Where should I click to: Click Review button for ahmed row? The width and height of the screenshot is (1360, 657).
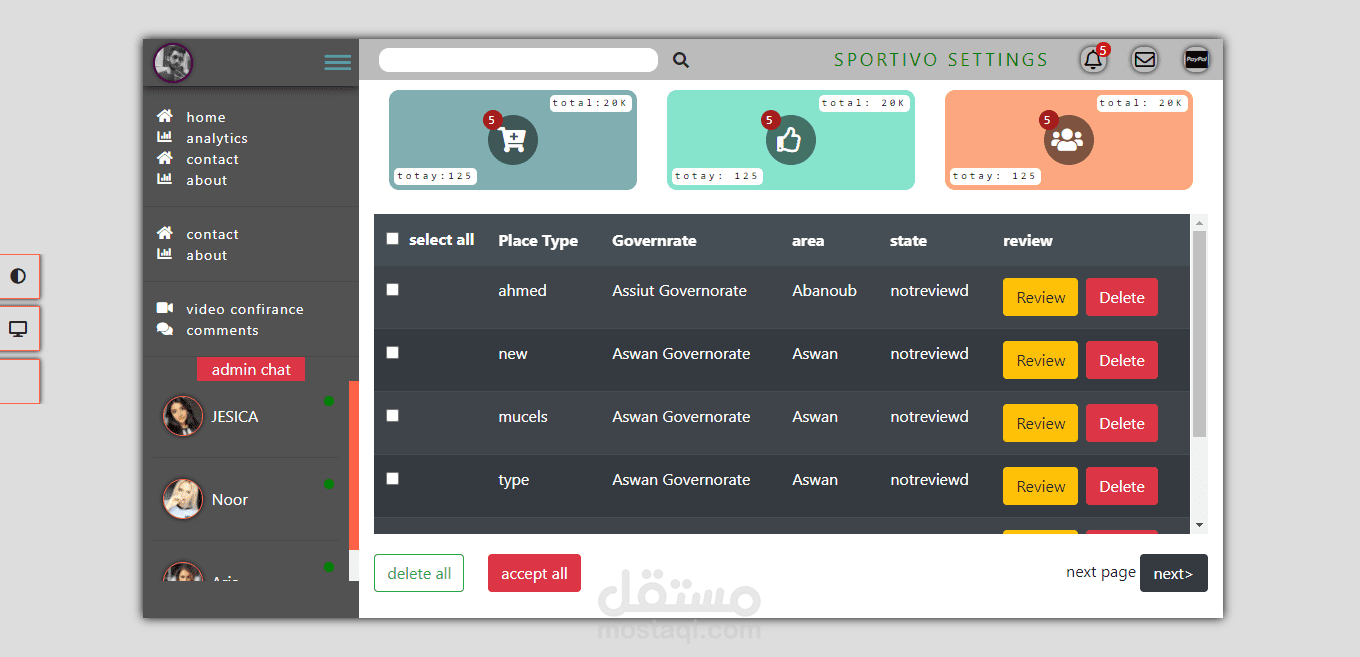coord(1040,297)
